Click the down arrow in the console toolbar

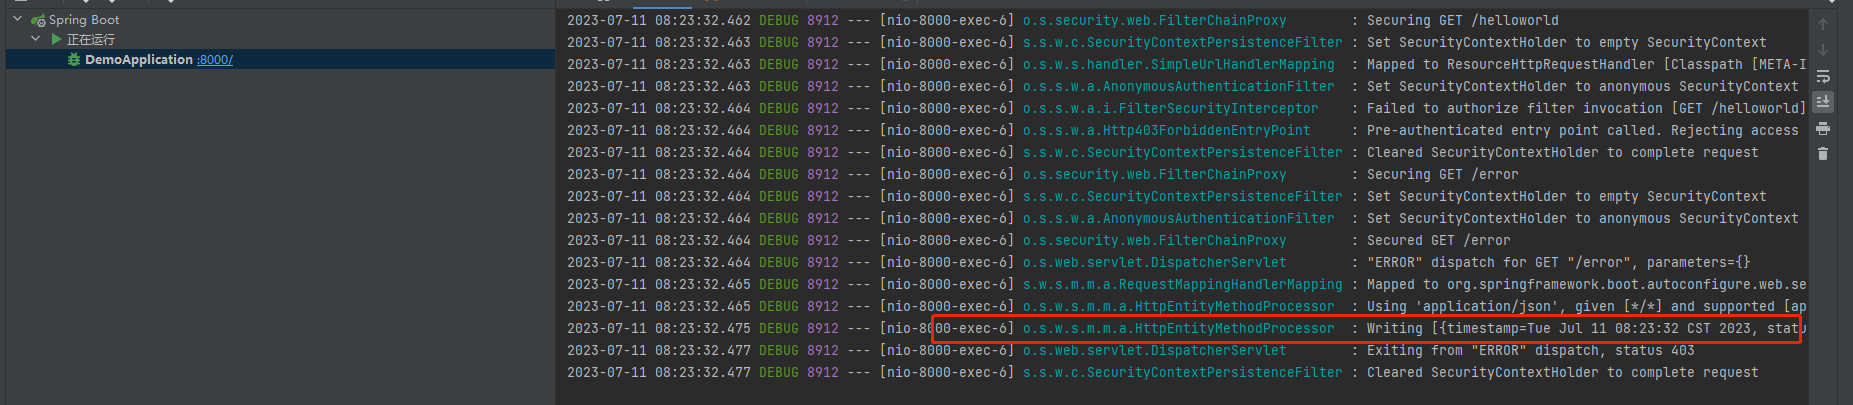[x=1823, y=50]
